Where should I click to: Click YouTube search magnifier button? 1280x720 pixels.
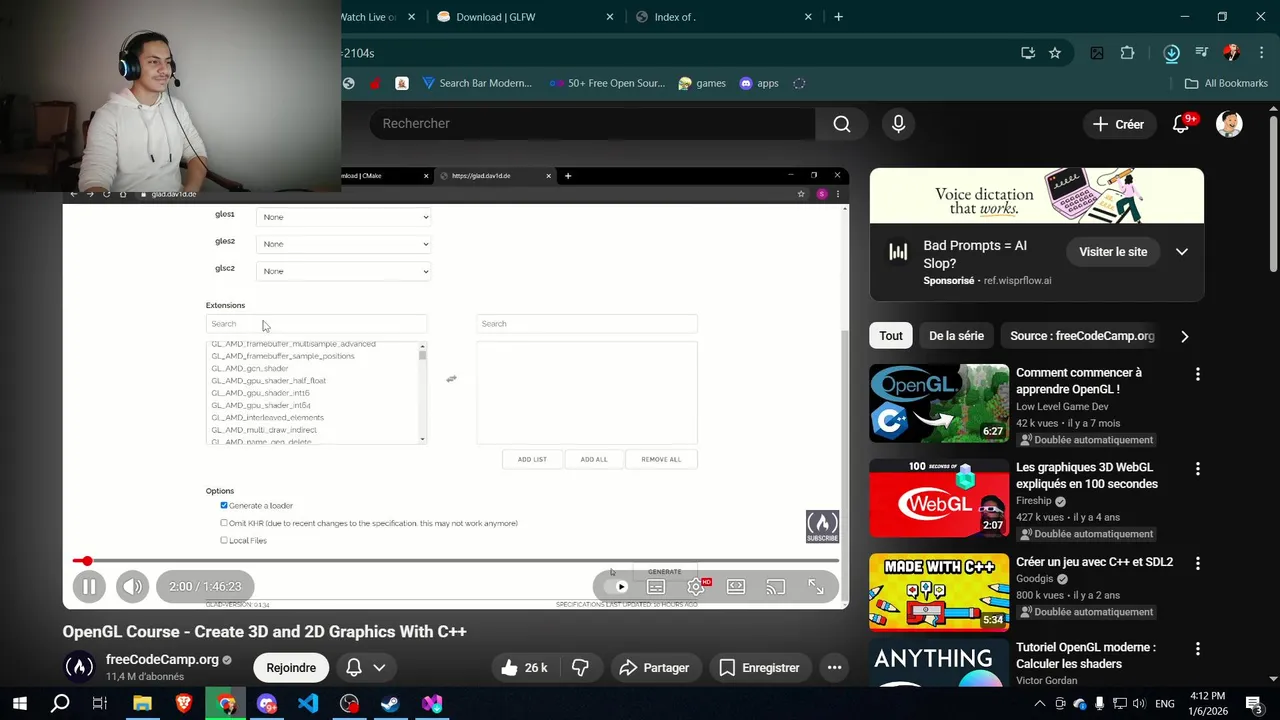(x=842, y=124)
